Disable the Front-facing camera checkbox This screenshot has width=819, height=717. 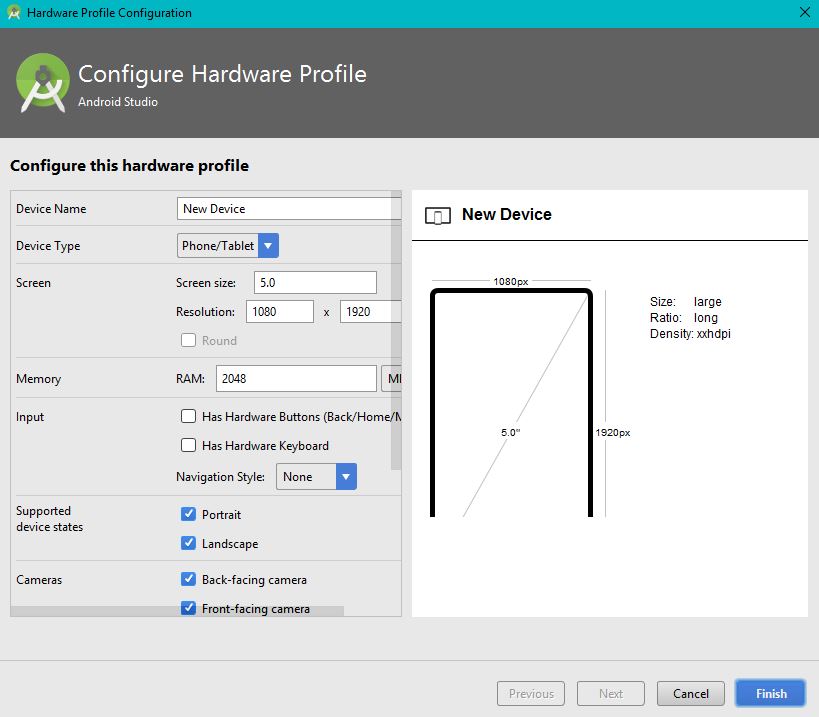coord(188,608)
